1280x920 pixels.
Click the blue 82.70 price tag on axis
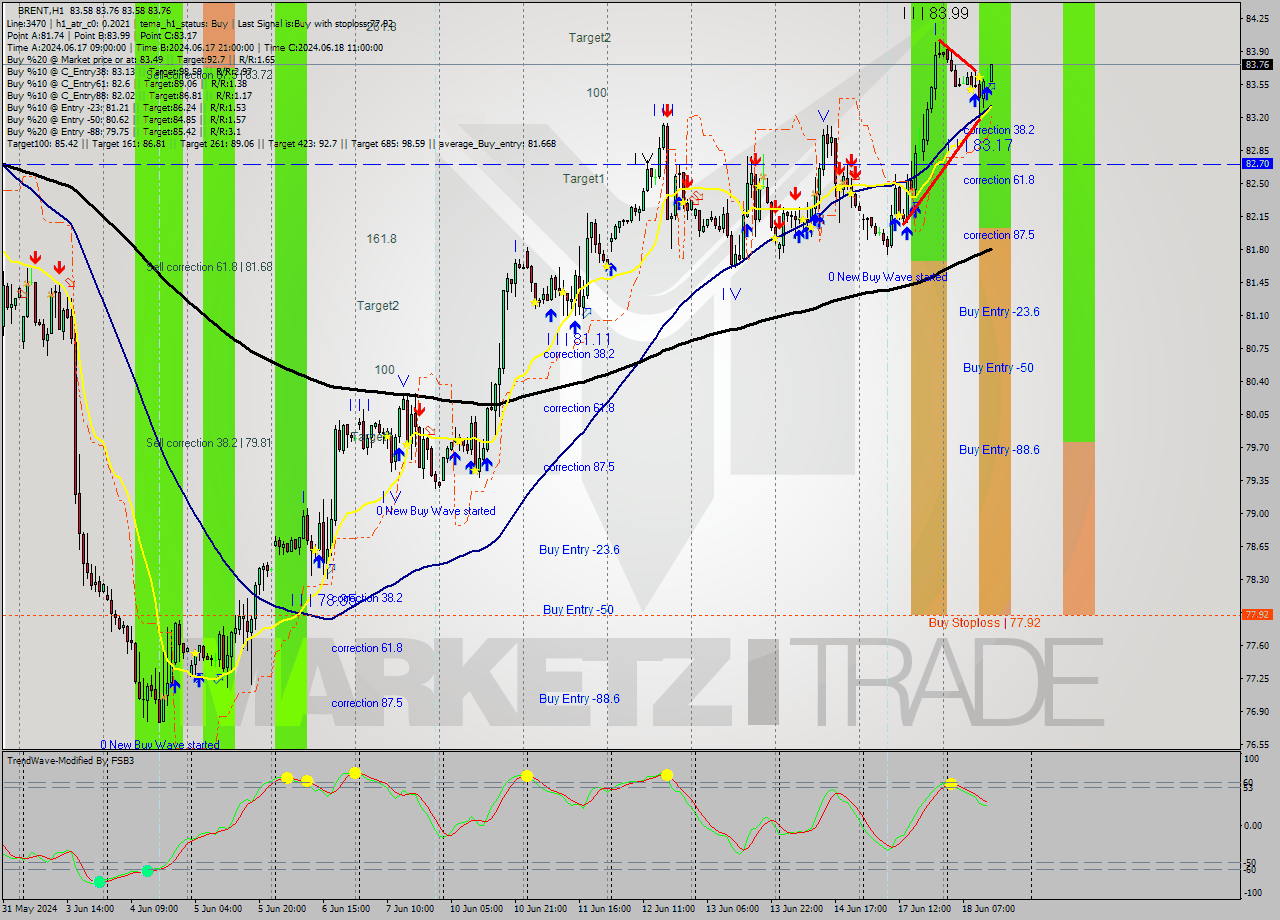(1257, 163)
